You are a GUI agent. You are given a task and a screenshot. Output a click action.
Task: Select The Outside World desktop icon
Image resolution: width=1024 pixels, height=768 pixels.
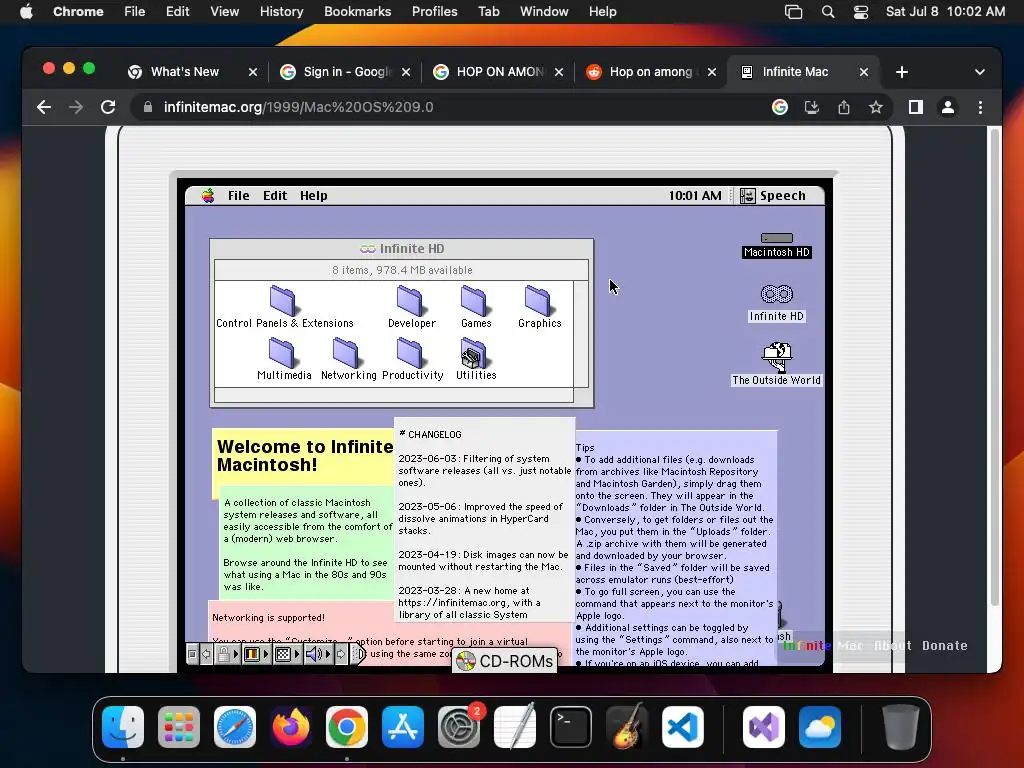[776, 364]
